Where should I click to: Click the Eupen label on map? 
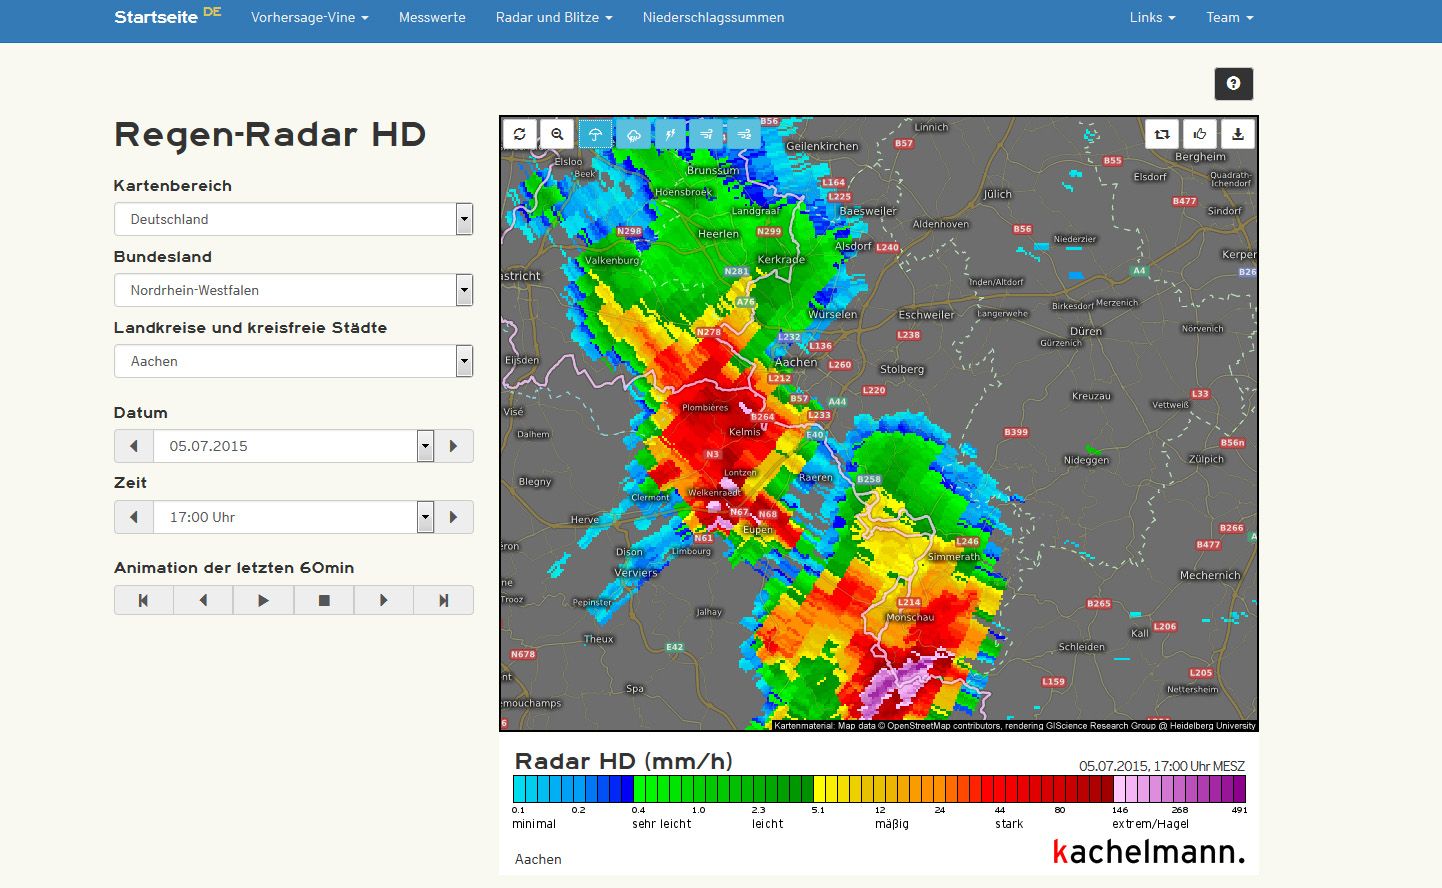[758, 529]
